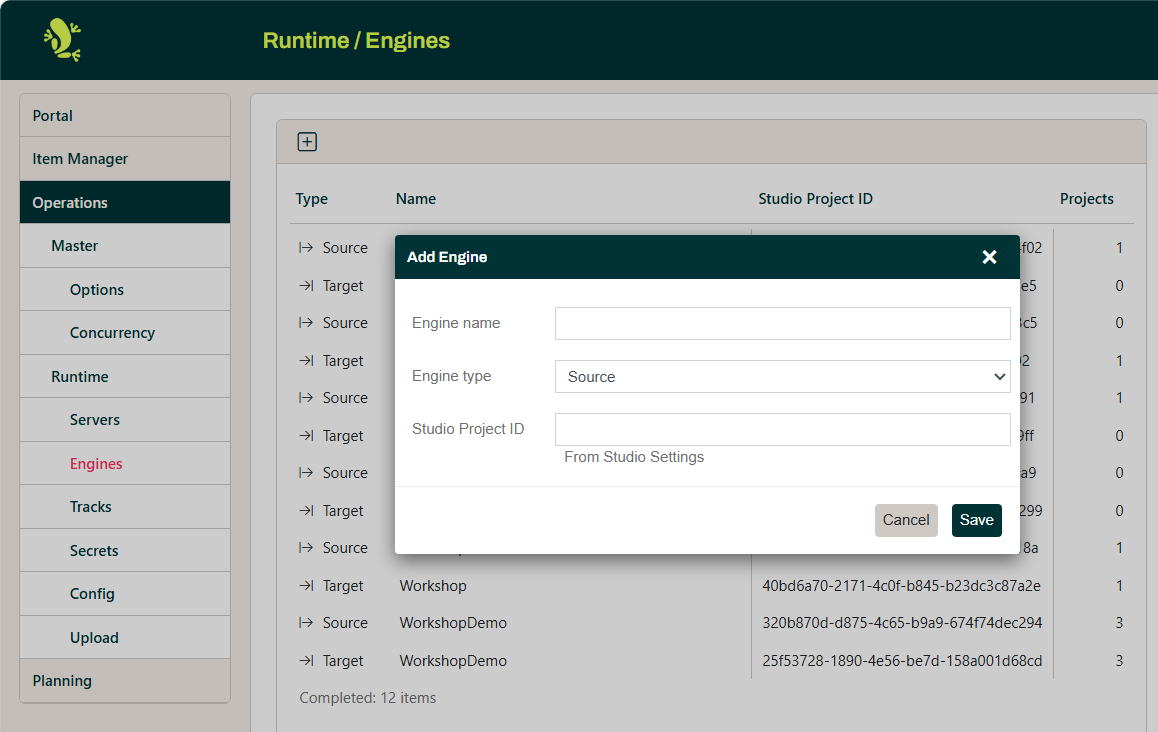Click the frog logo in the header
1158x732 pixels.
tap(61, 40)
